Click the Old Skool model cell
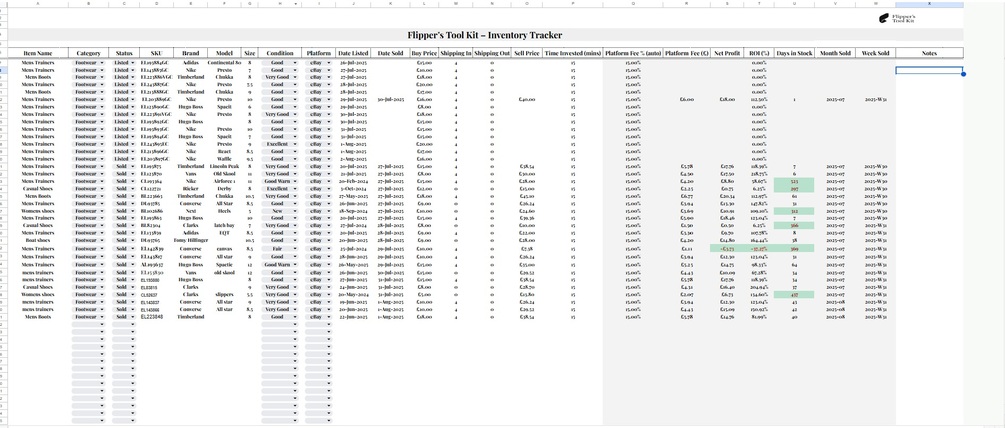 point(224,174)
